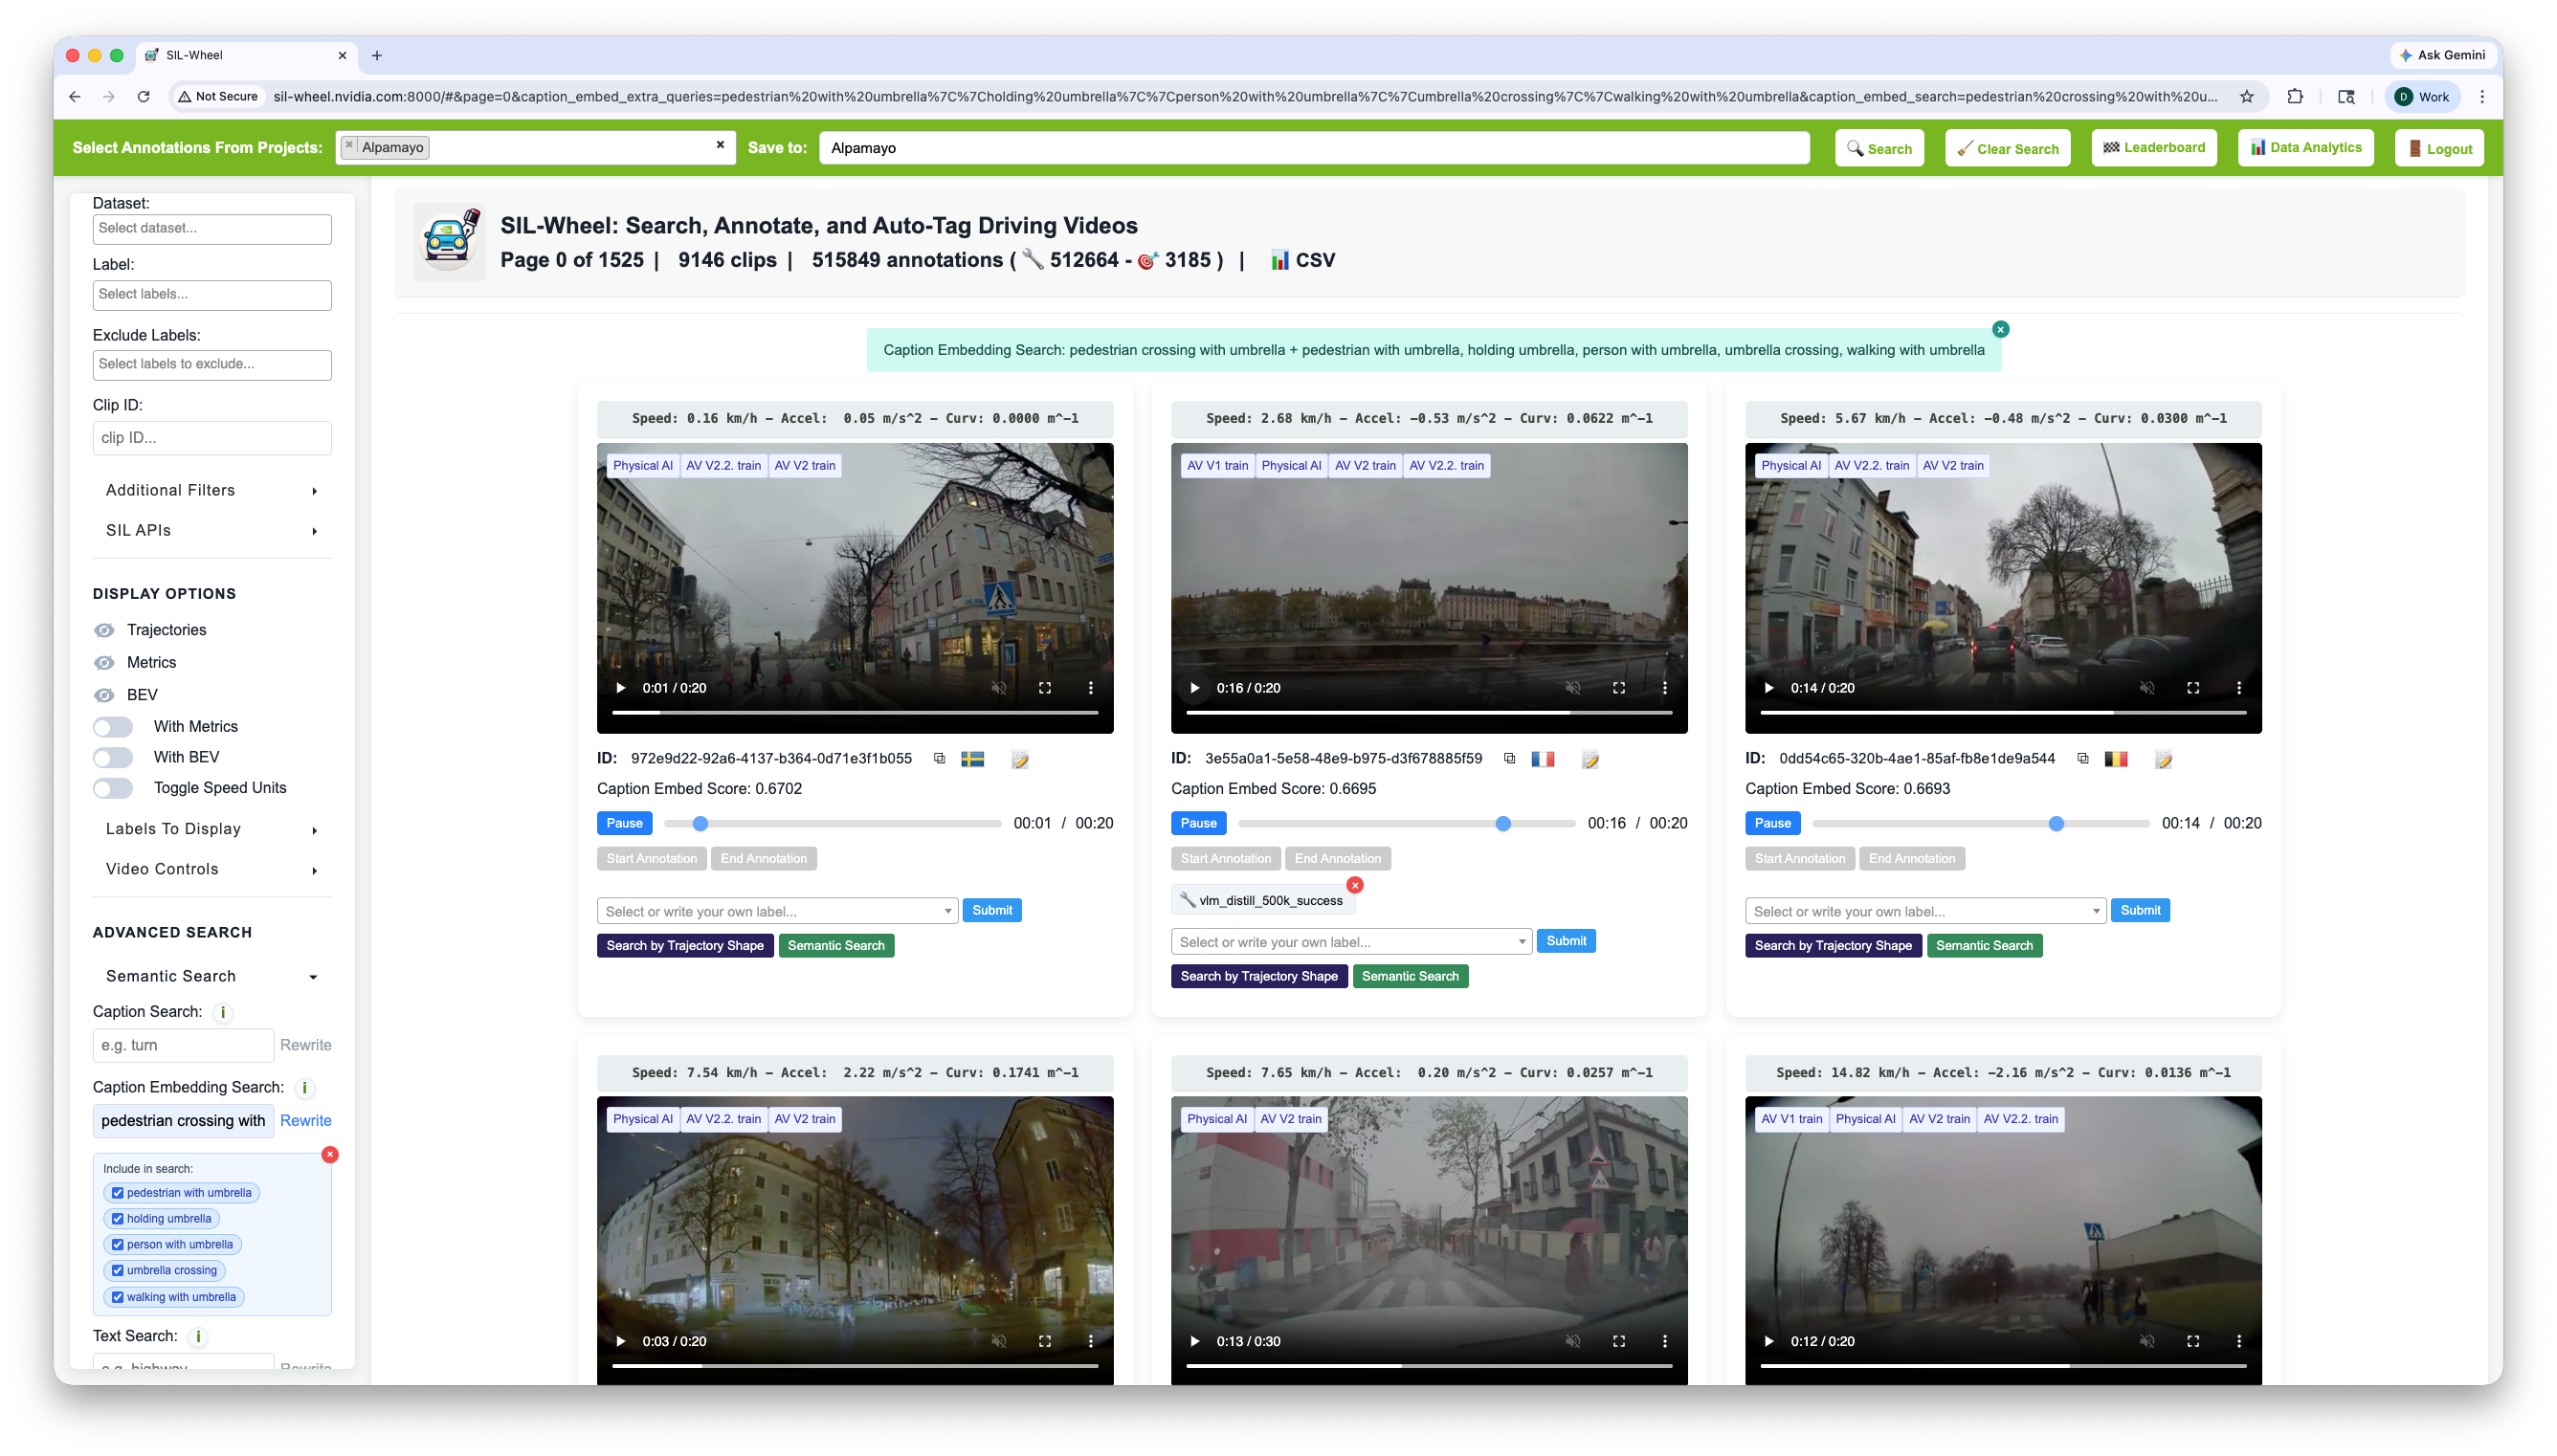Open the label combo box for clip 0dd54c65

pos(1925,911)
